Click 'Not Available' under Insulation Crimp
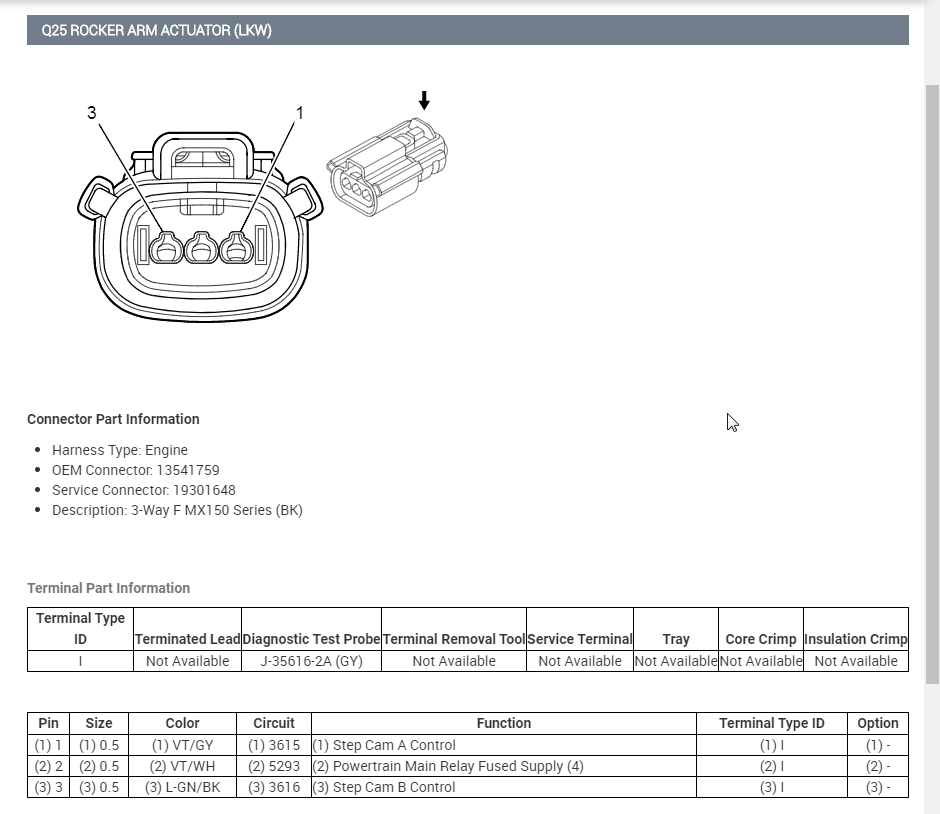940x814 pixels. (856, 661)
